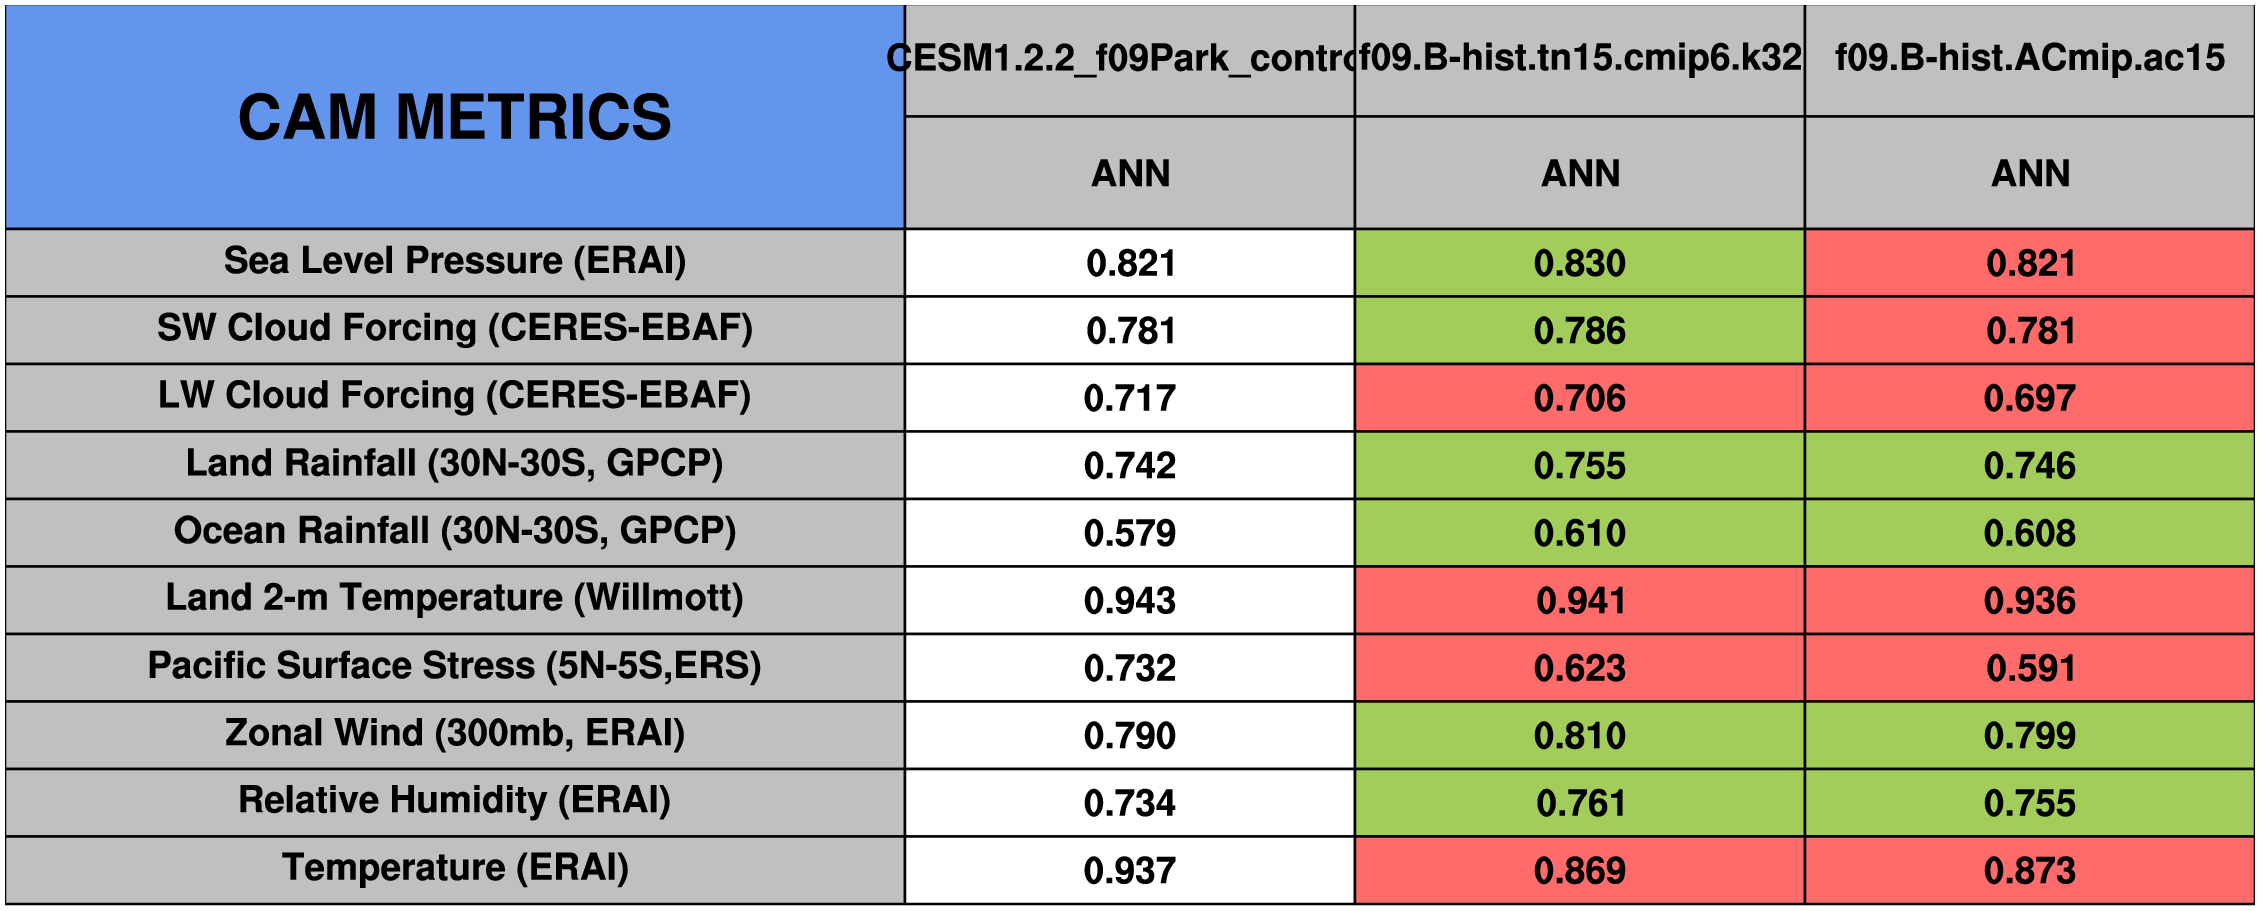Select the green 0.608 Ocean Rainfall cell
2260x911 pixels.
(x=2030, y=533)
